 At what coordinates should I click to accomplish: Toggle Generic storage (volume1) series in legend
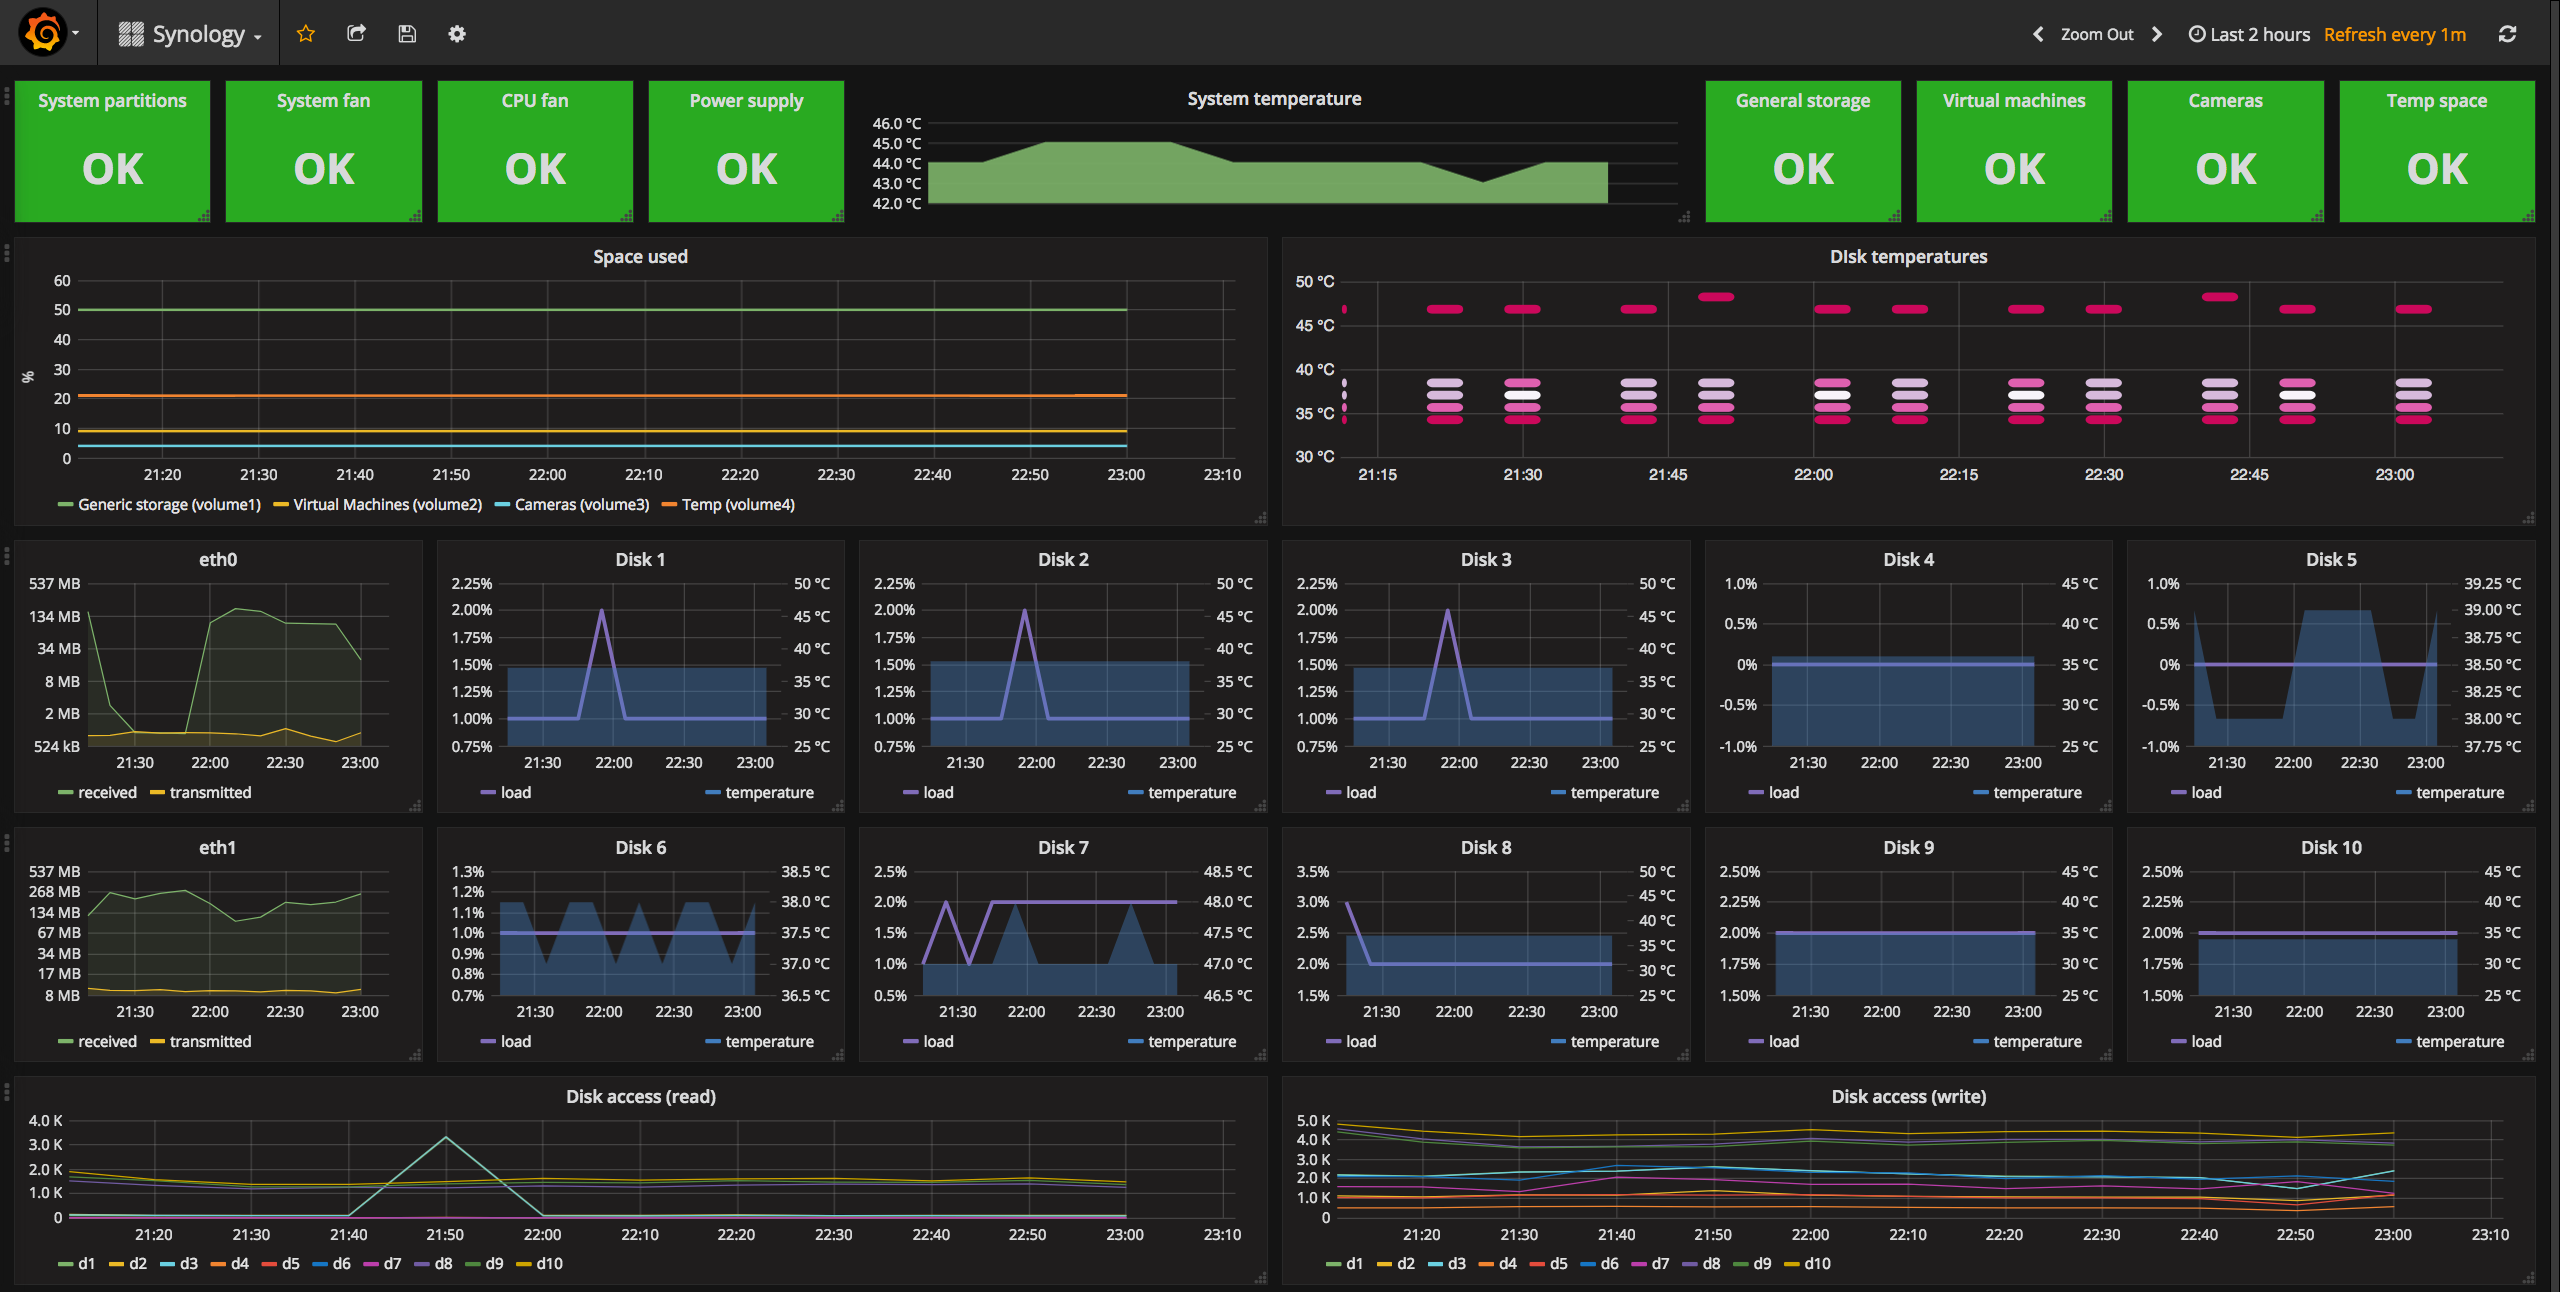coord(168,504)
